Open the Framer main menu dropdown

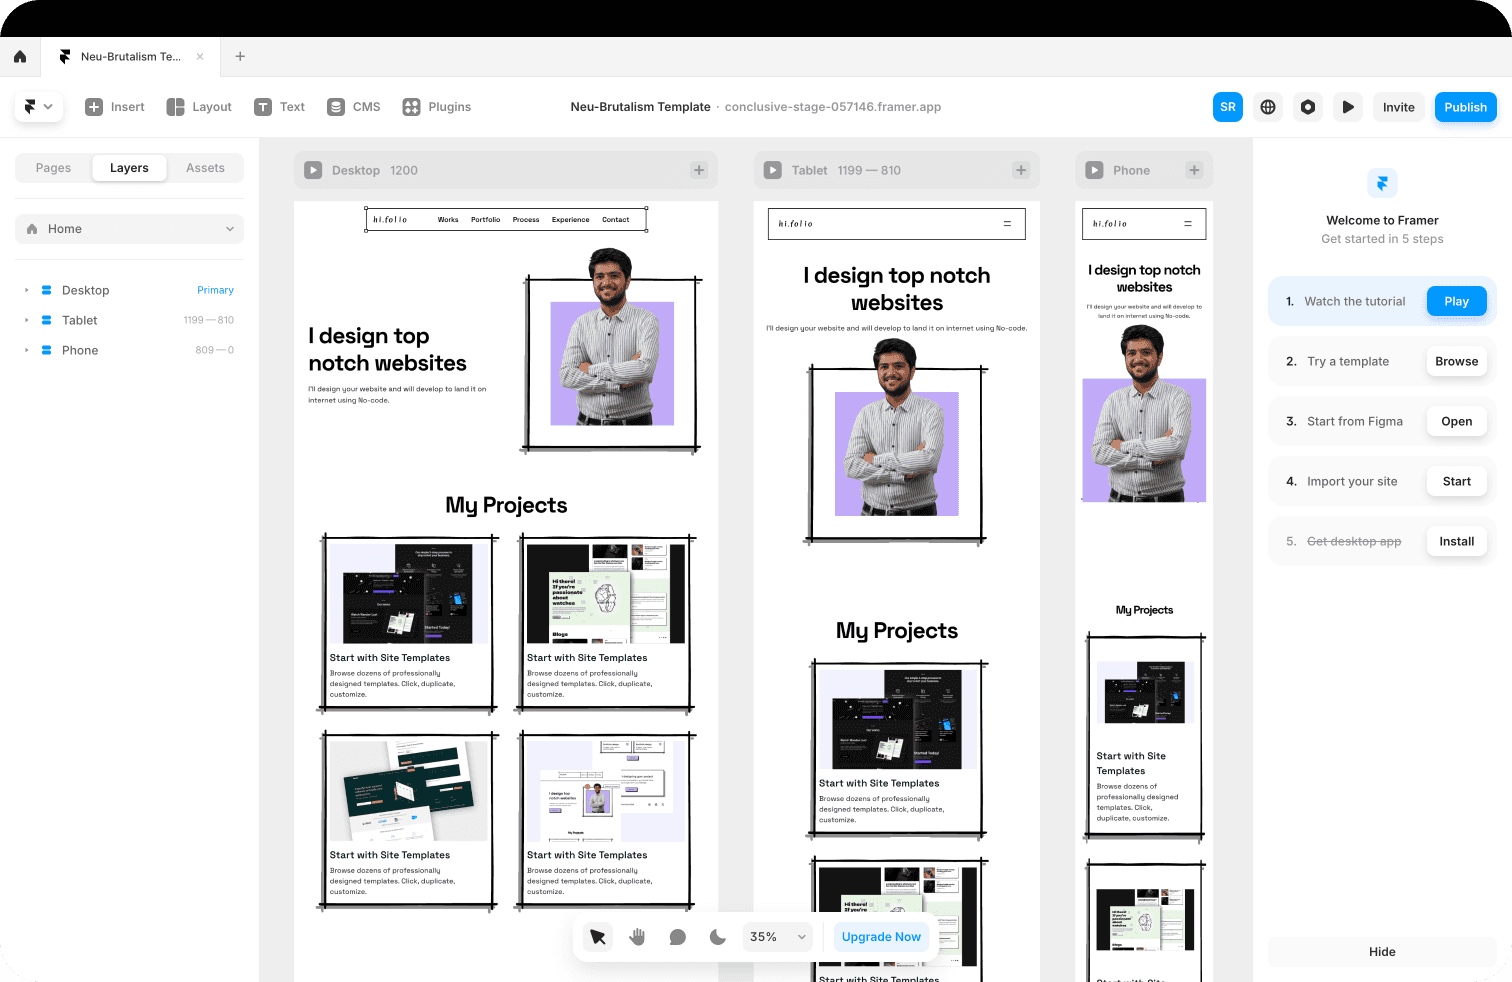[39, 107]
